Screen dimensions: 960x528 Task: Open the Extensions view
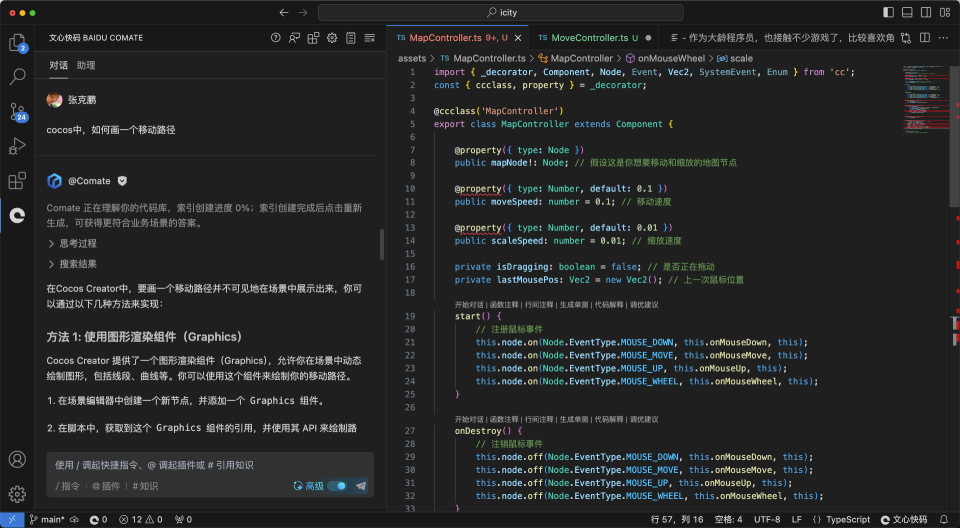17,181
